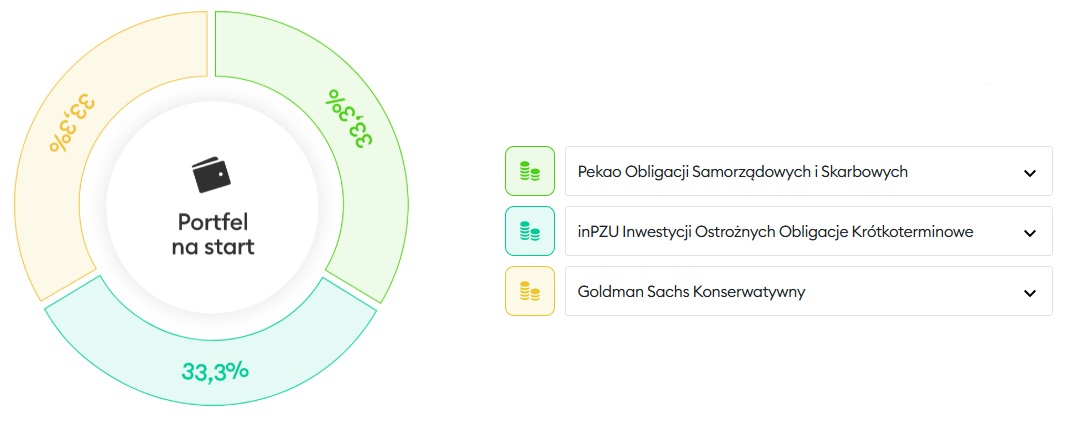
Task: Click the green coins icon beside Pekao fund
Action: coord(530,171)
